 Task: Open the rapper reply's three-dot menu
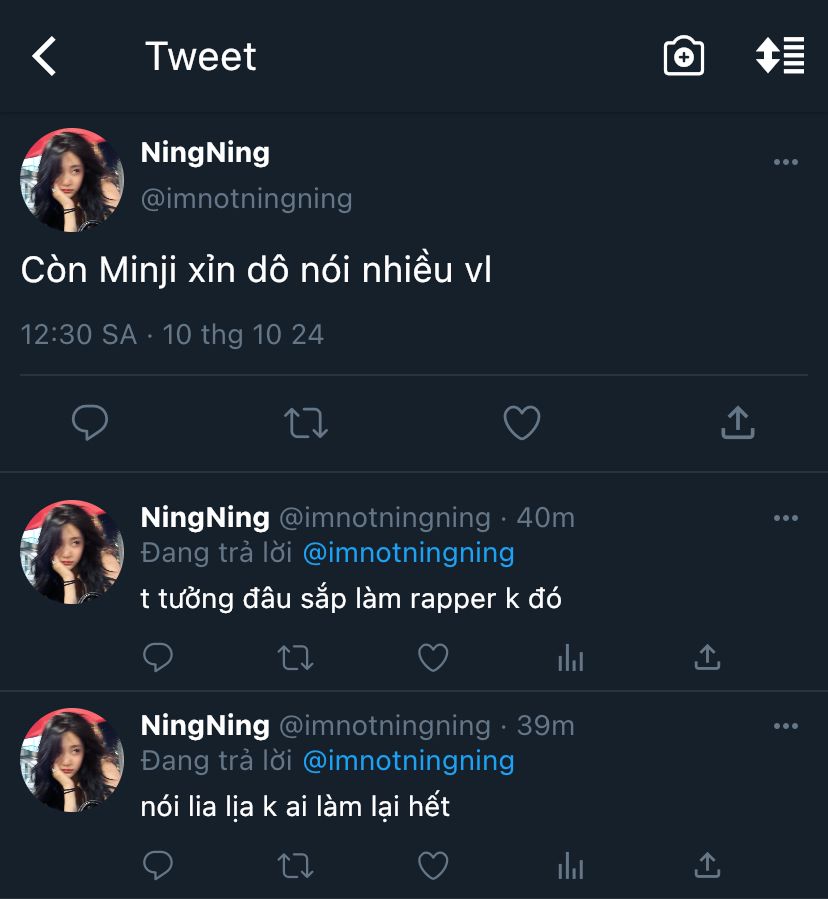[786, 518]
